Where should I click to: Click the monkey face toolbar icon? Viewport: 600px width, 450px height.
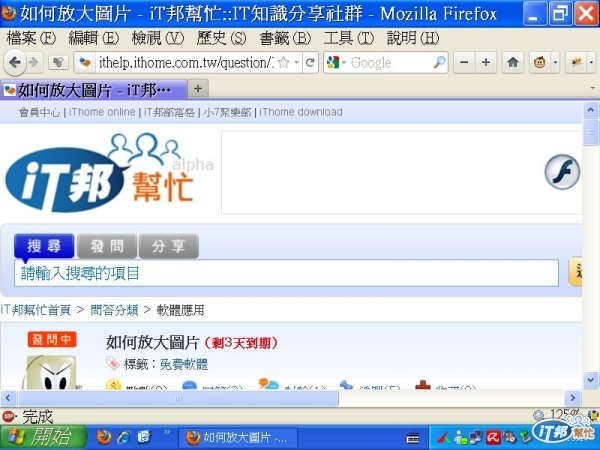pyautogui.click(x=540, y=62)
